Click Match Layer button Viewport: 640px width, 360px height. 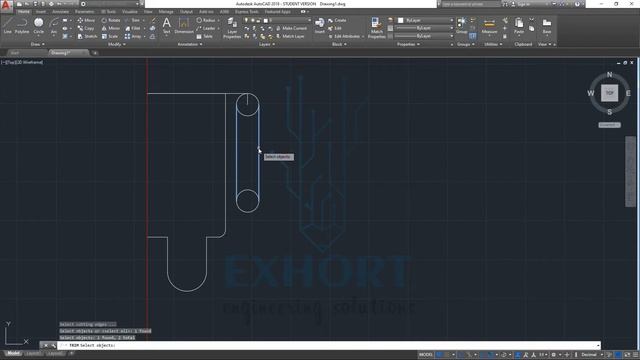(x=290, y=36)
